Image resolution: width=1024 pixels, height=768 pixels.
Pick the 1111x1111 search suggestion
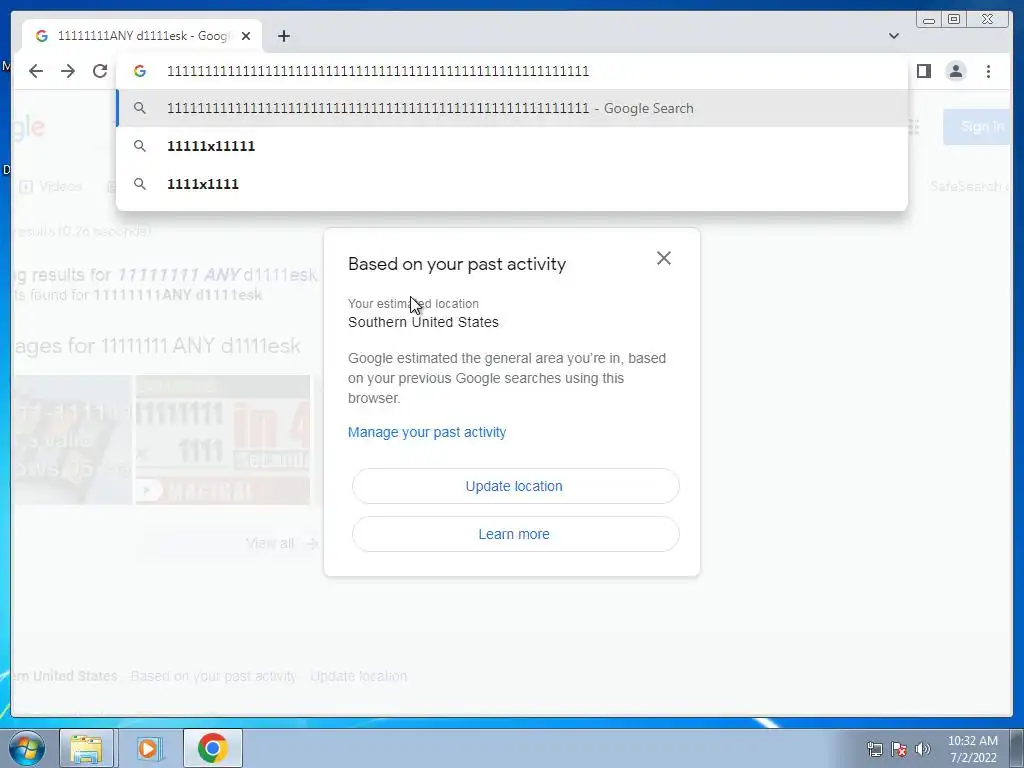tap(512, 184)
